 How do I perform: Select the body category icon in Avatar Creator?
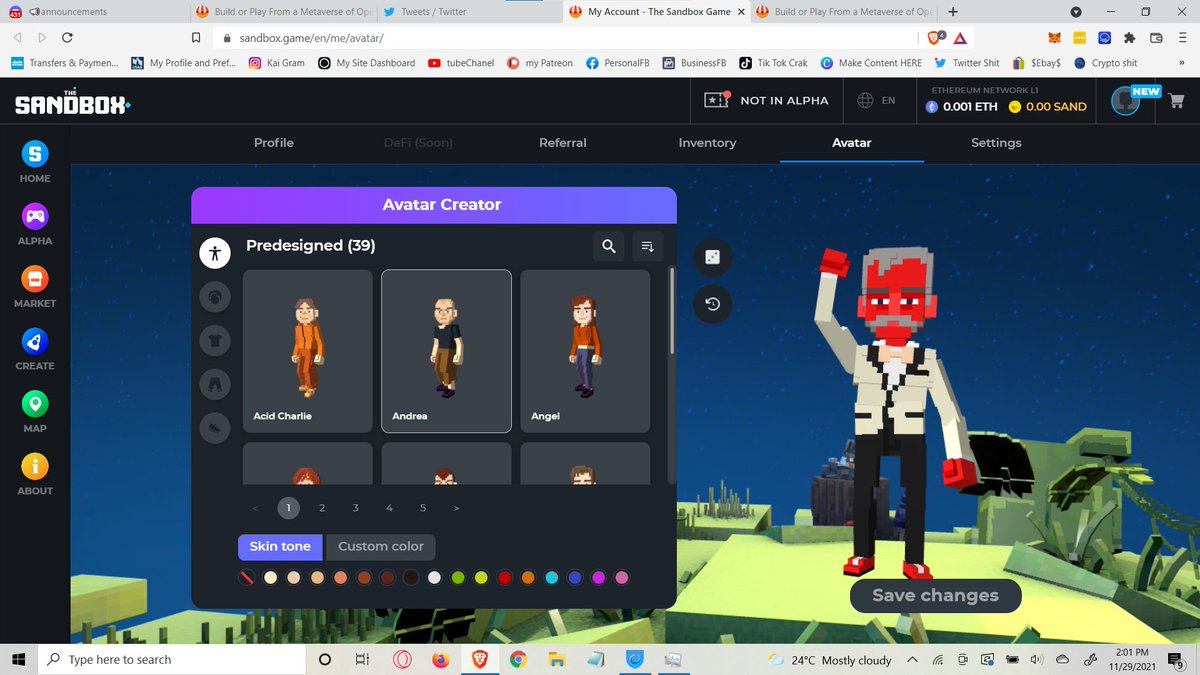coord(215,253)
